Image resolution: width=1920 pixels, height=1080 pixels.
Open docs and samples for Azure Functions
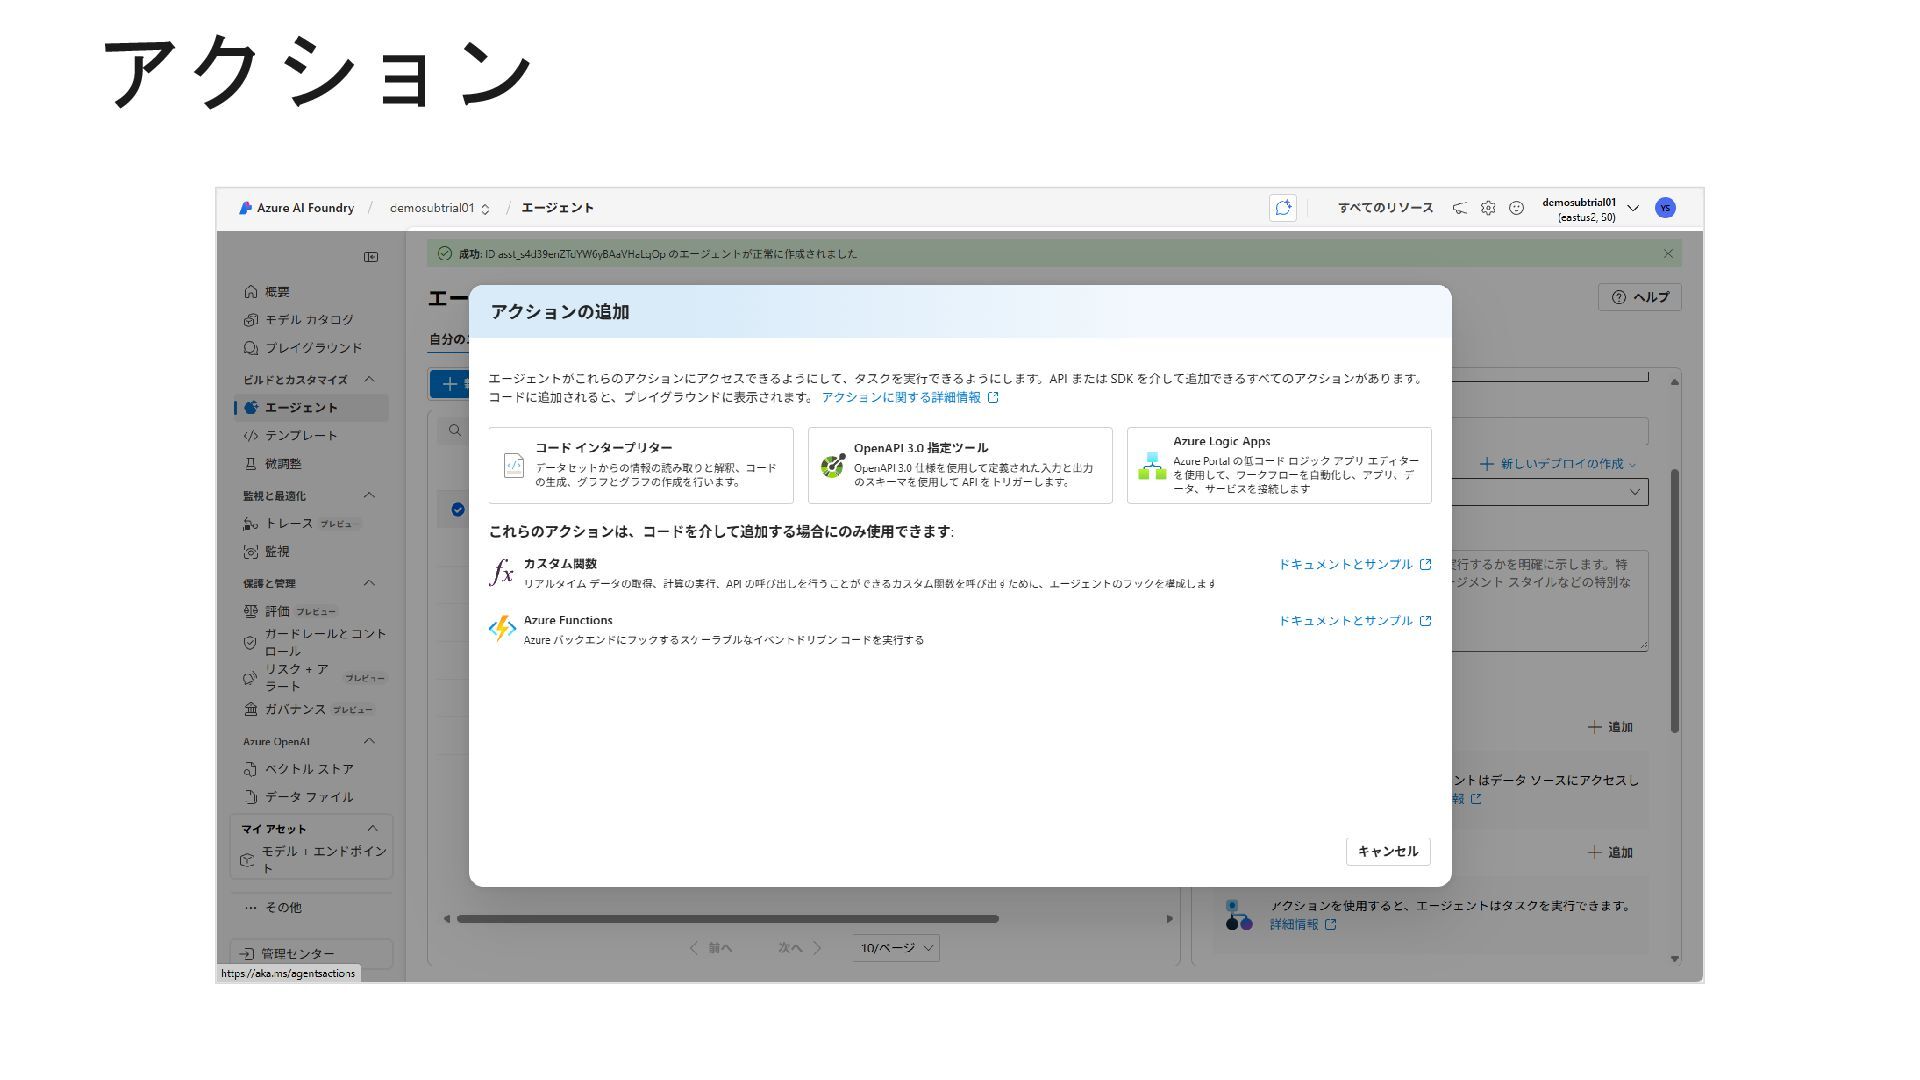tap(1355, 620)
